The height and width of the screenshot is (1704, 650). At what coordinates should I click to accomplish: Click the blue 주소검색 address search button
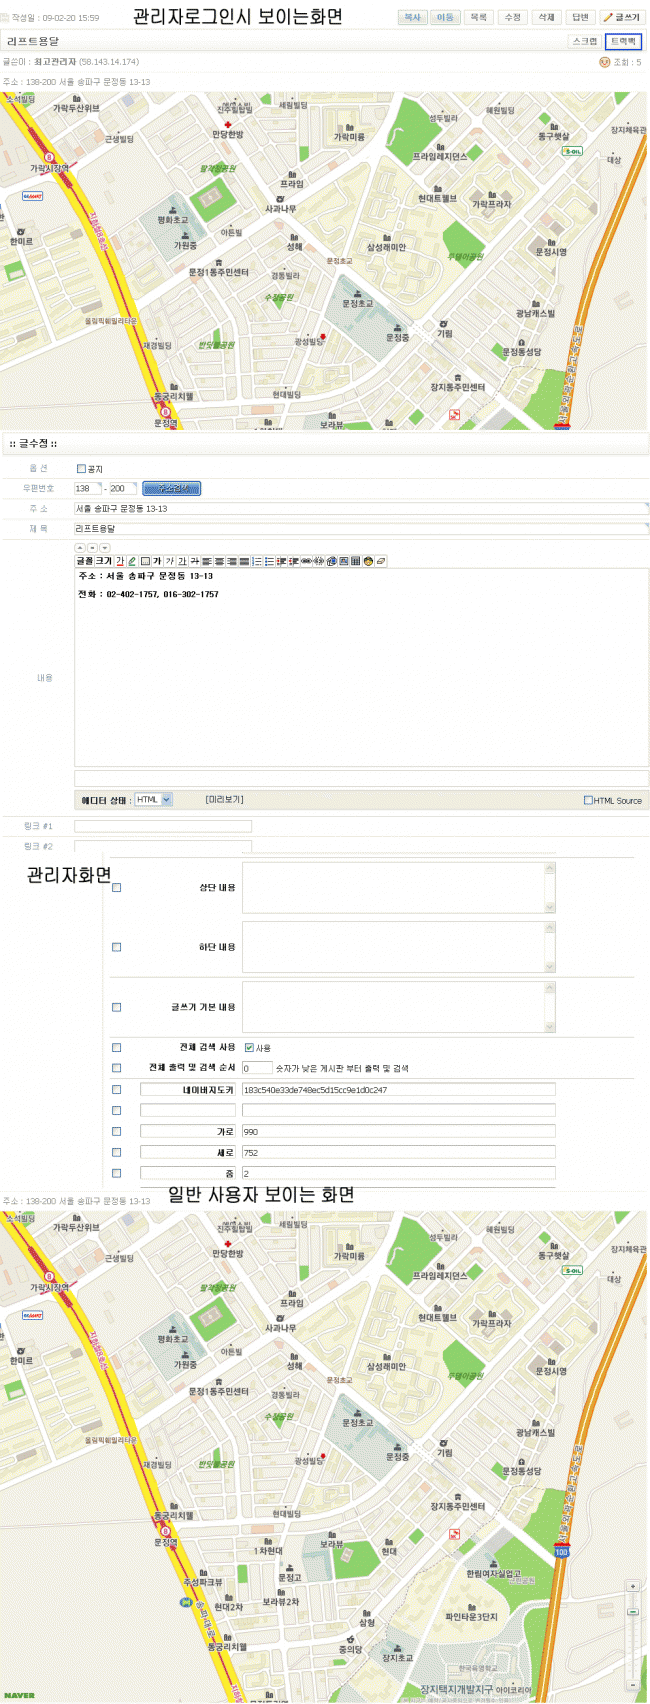tap(172, 488)
